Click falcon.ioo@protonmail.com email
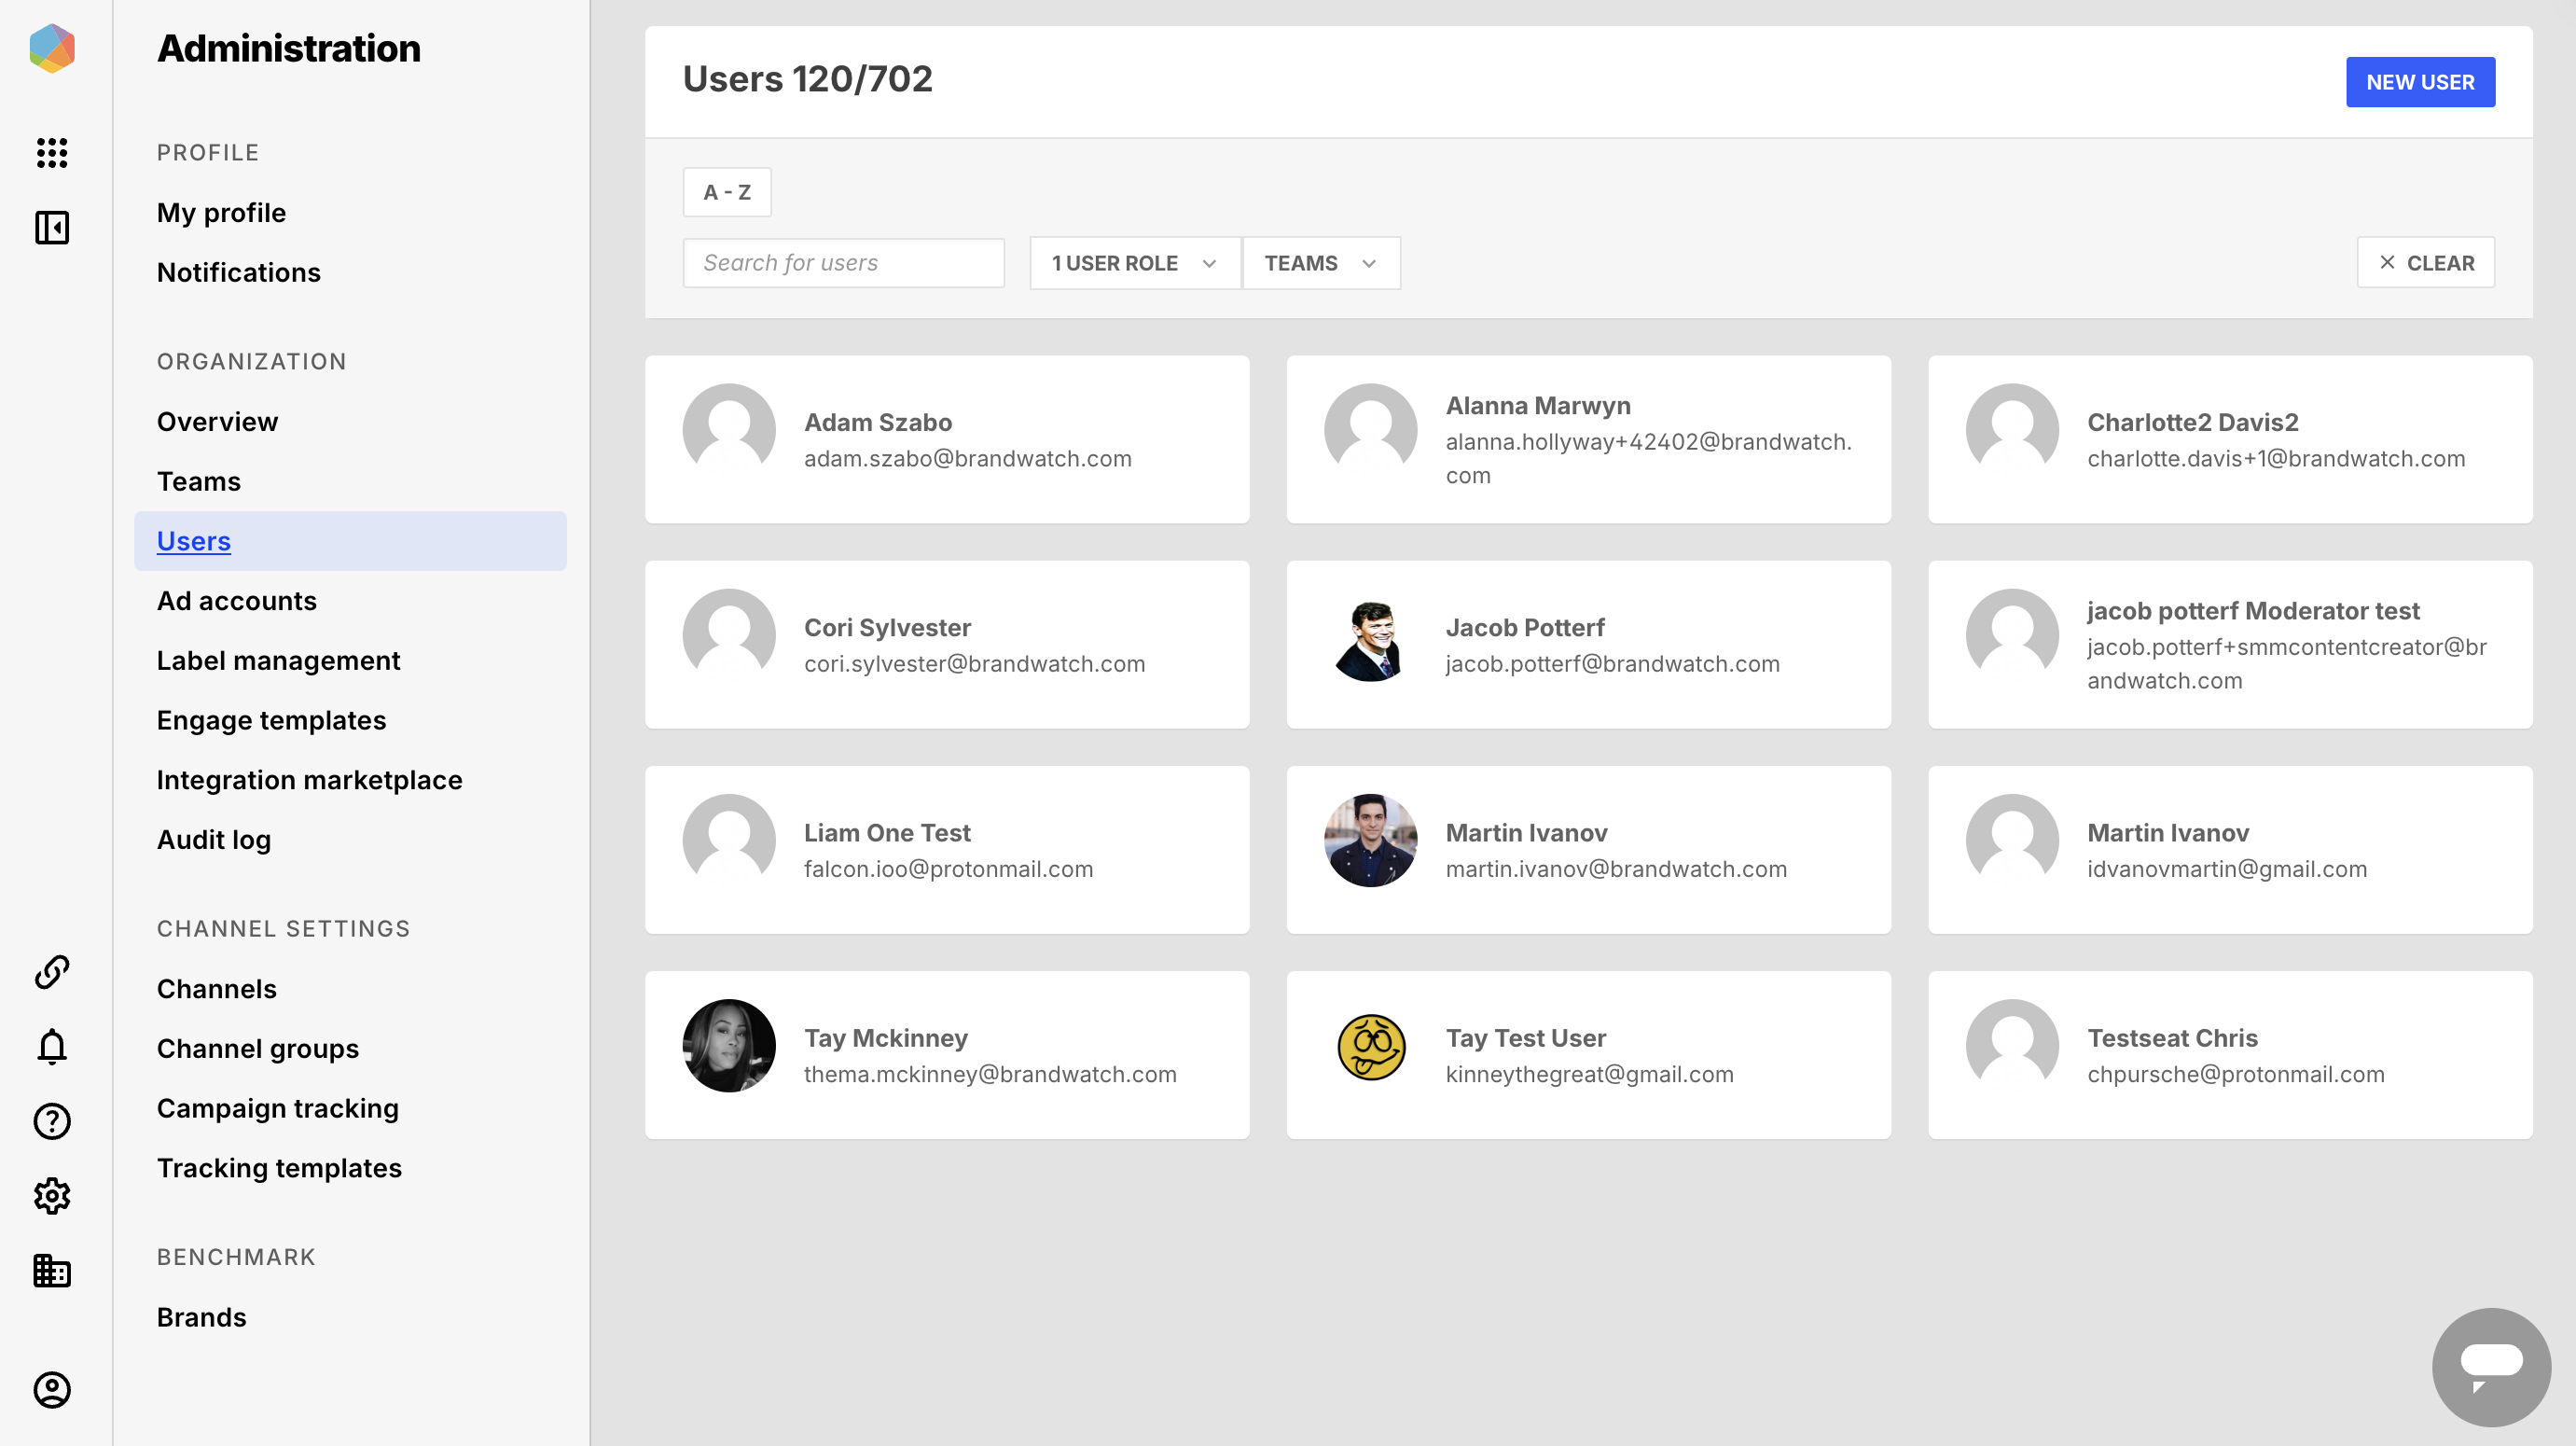 tap(948, 868)
